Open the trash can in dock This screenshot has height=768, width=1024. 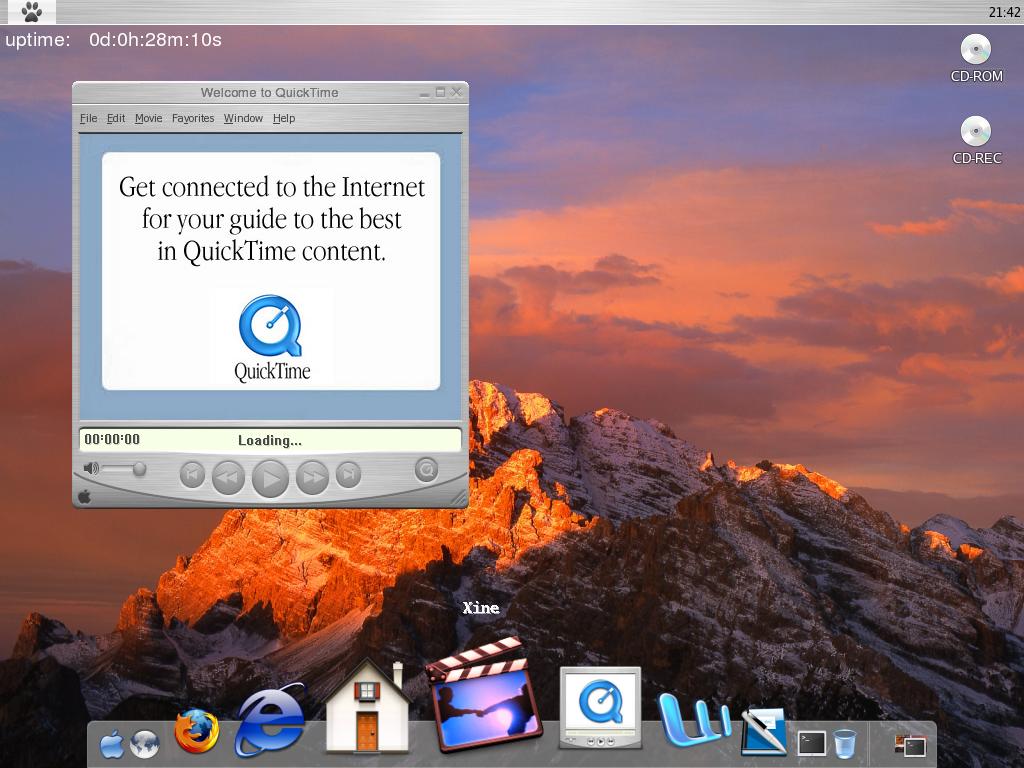click(844, 743)
